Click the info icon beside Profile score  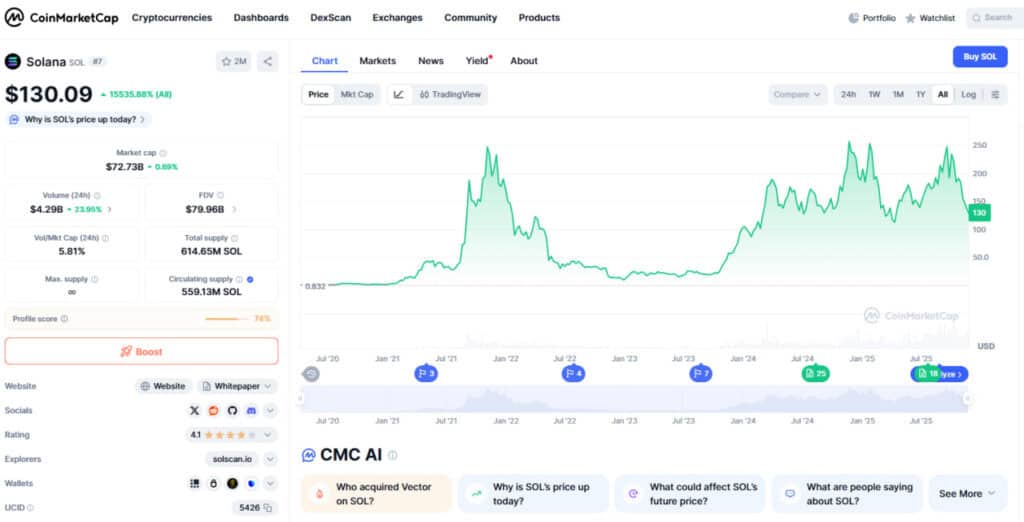coord(64,319)
